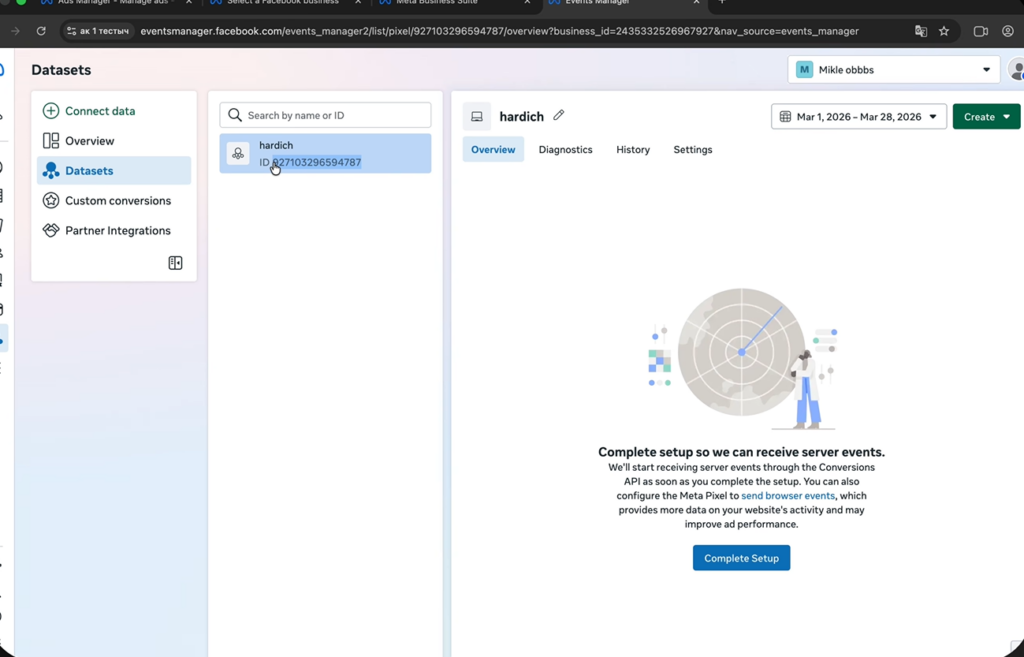Click the search magnifier icon

point(235,115)
